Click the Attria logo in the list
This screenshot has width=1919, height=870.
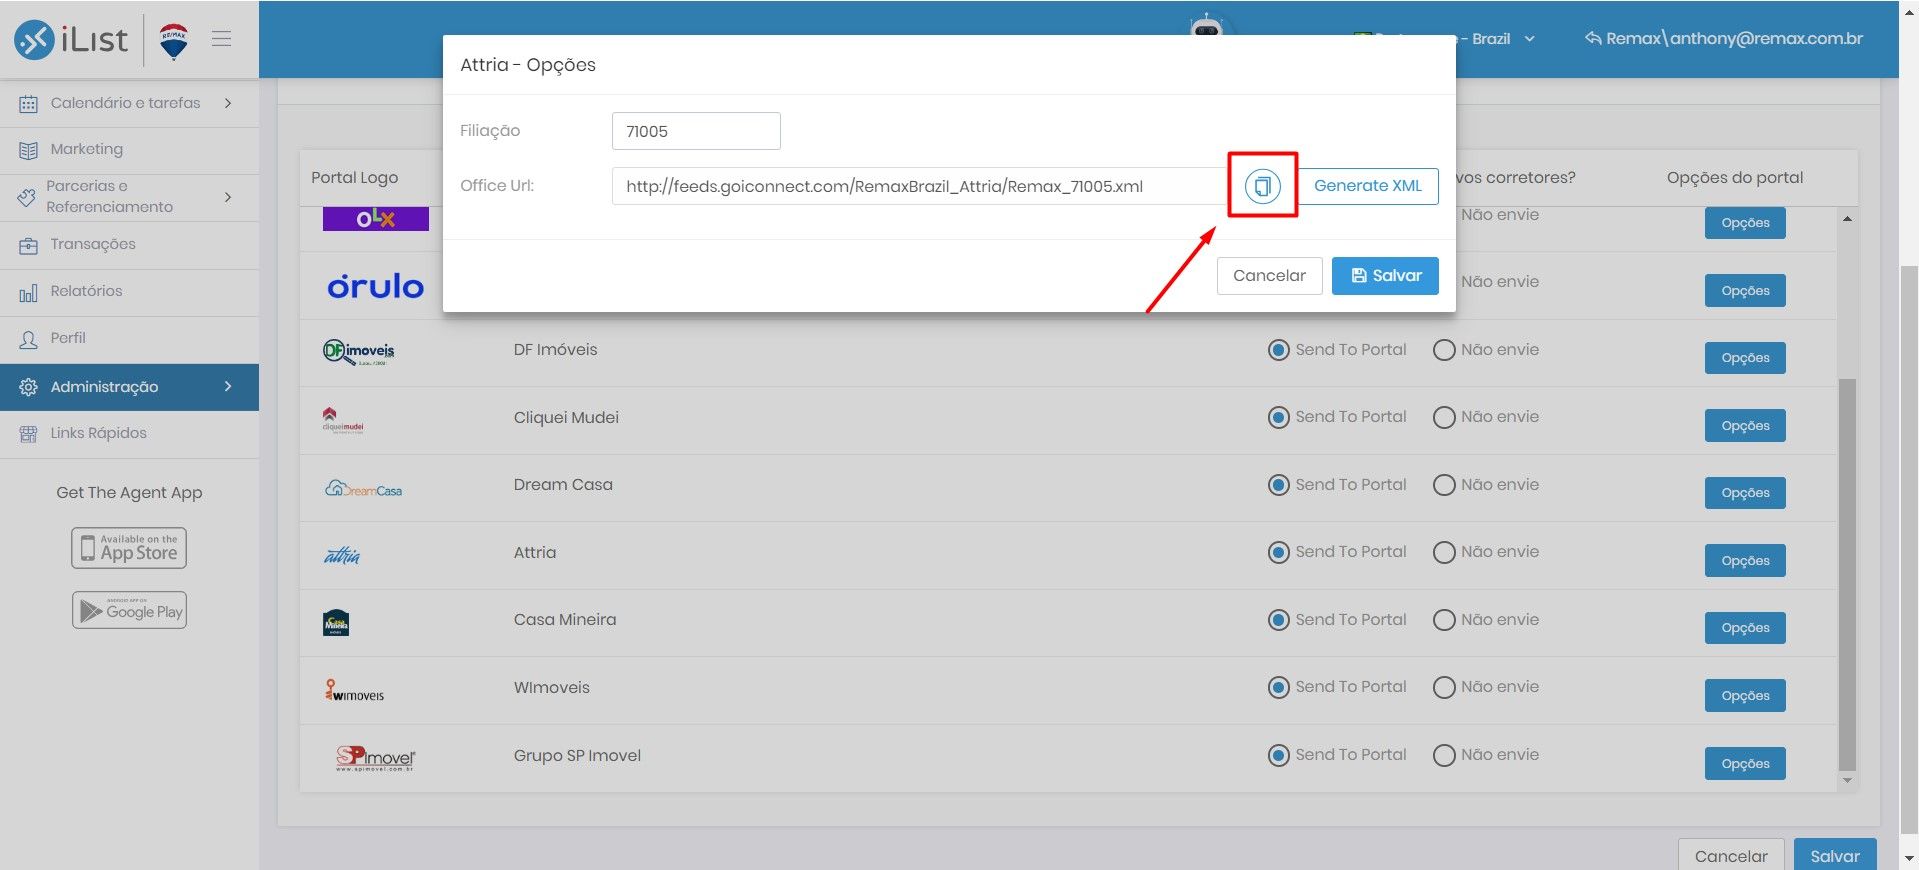(342, 555)
